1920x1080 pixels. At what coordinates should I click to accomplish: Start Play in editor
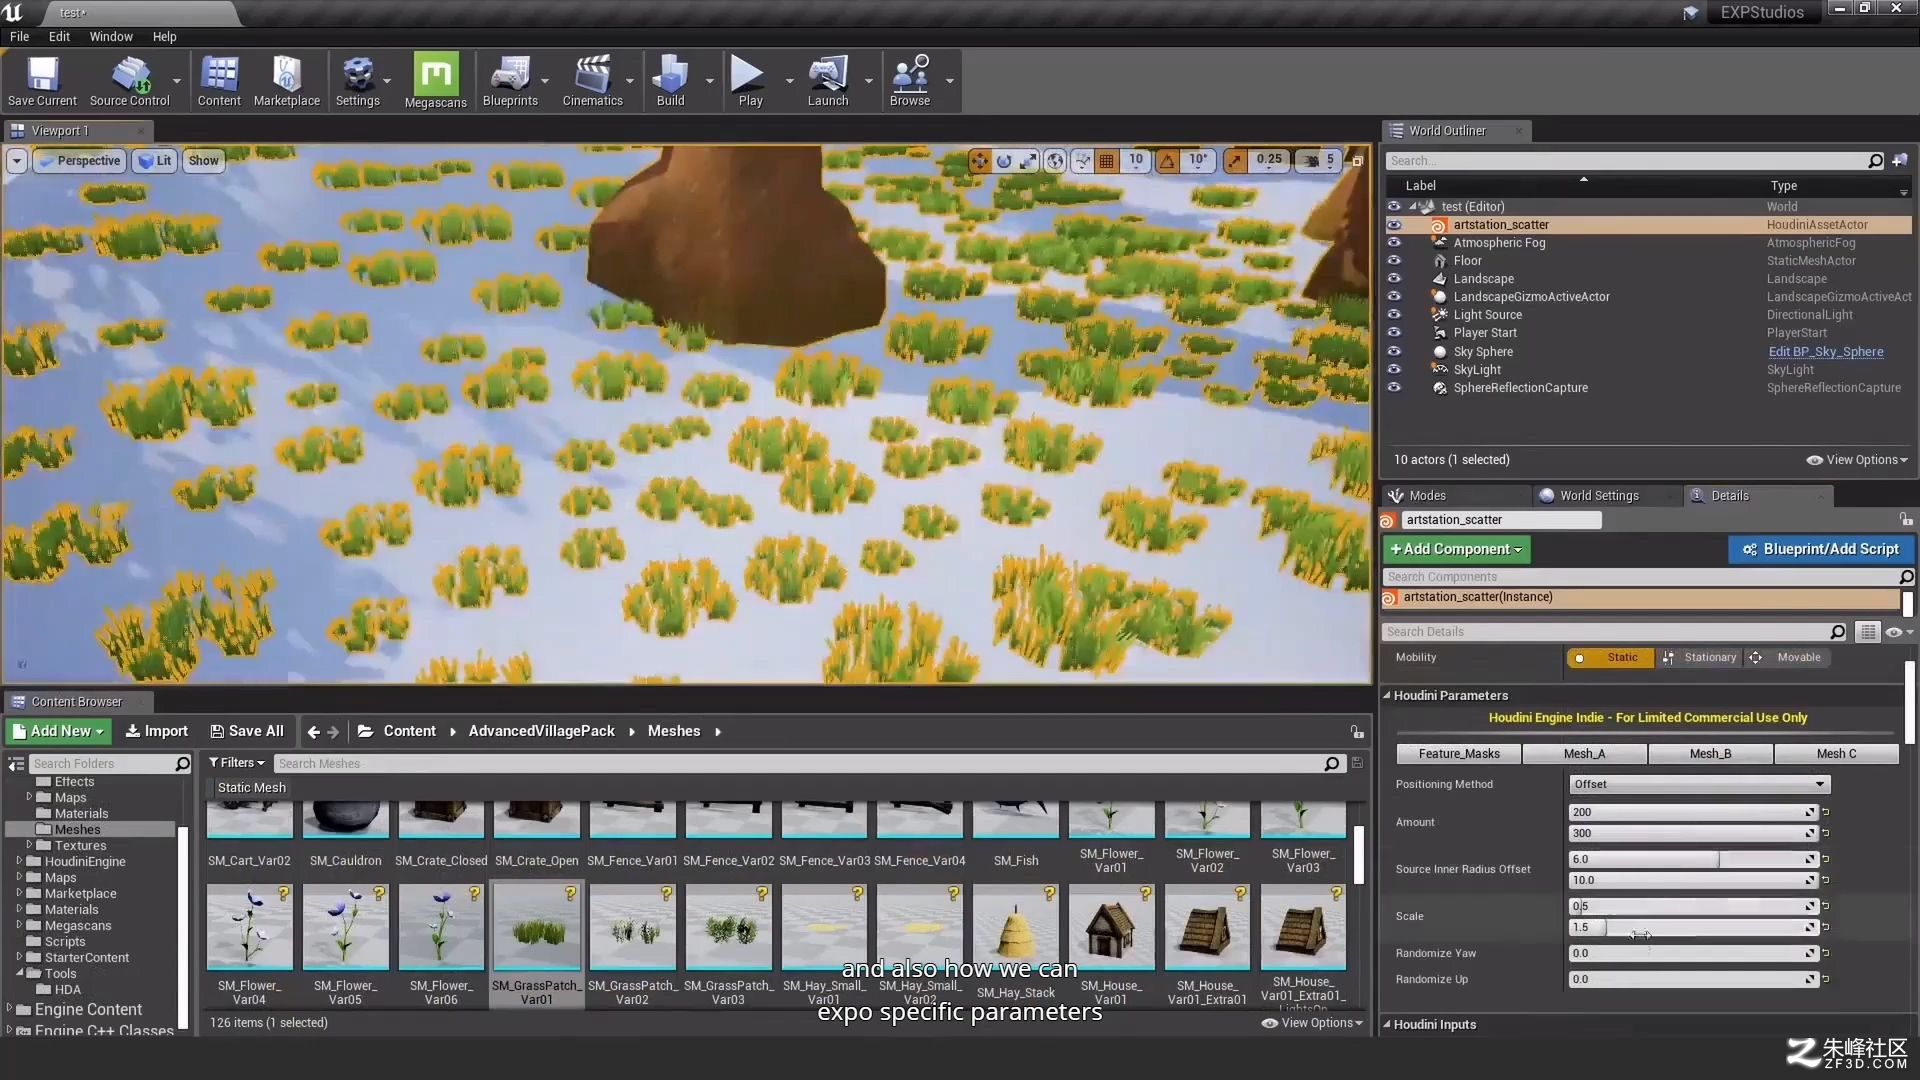[750, 81]
